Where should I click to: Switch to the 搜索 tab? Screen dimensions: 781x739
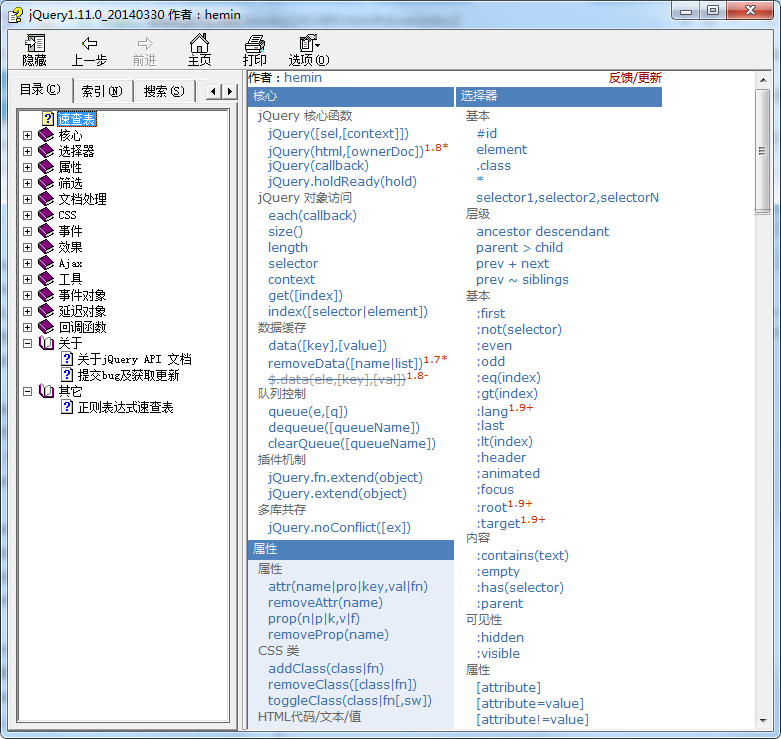[163, 91]
